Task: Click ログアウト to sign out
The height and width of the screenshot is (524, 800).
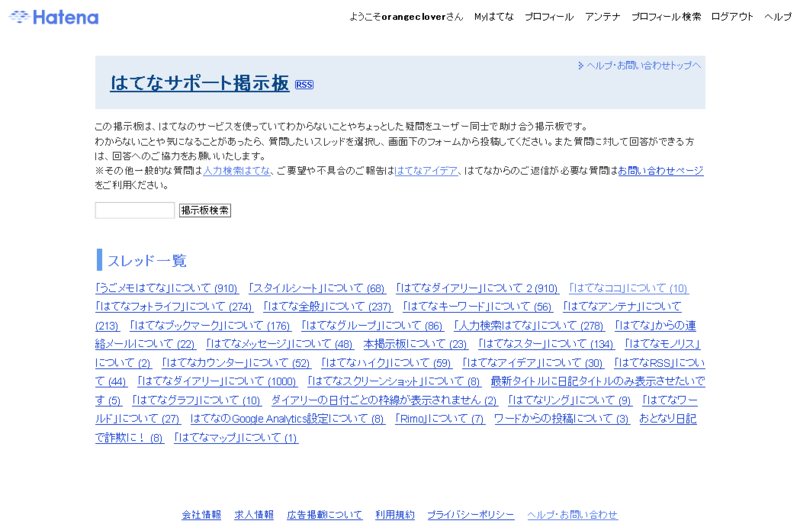Action: point(732,17)
